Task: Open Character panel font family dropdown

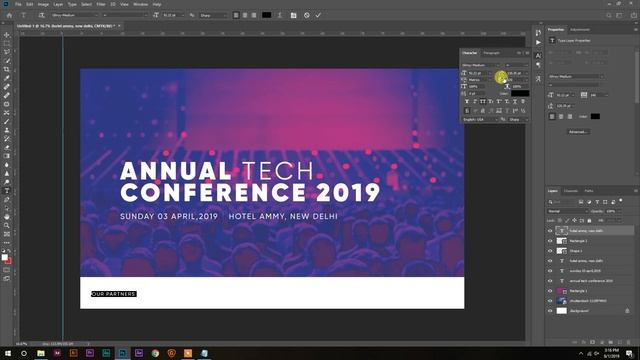Action: click(482, 65)
